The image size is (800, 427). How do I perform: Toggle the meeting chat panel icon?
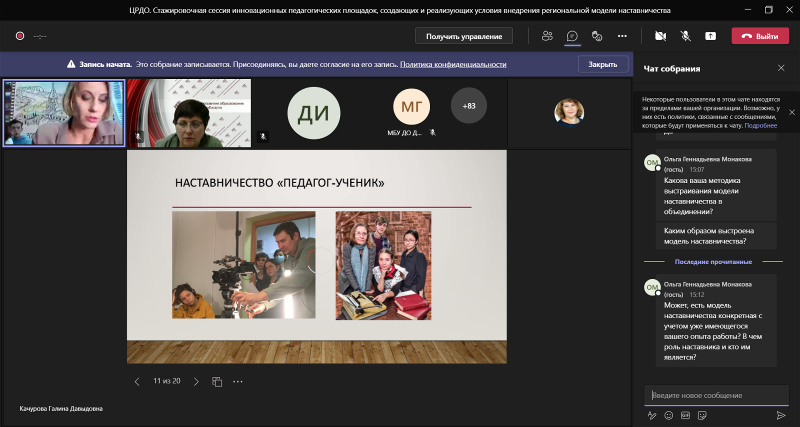(572, 35)
